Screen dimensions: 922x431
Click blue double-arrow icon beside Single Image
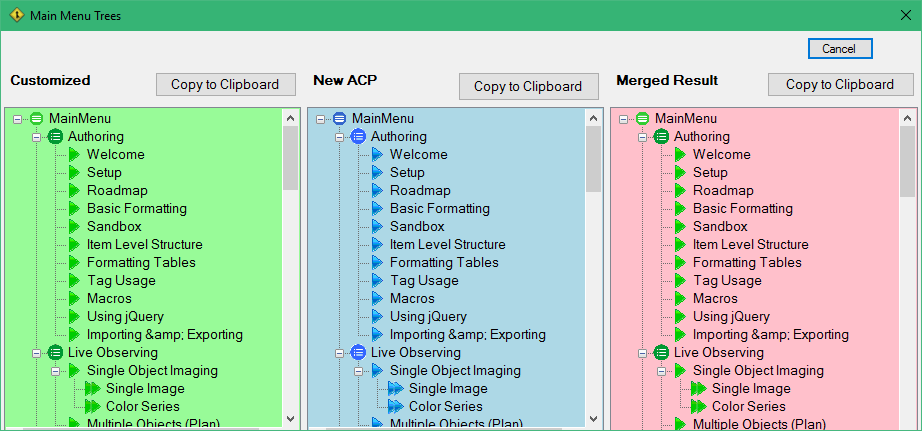(x=396, y=389)
